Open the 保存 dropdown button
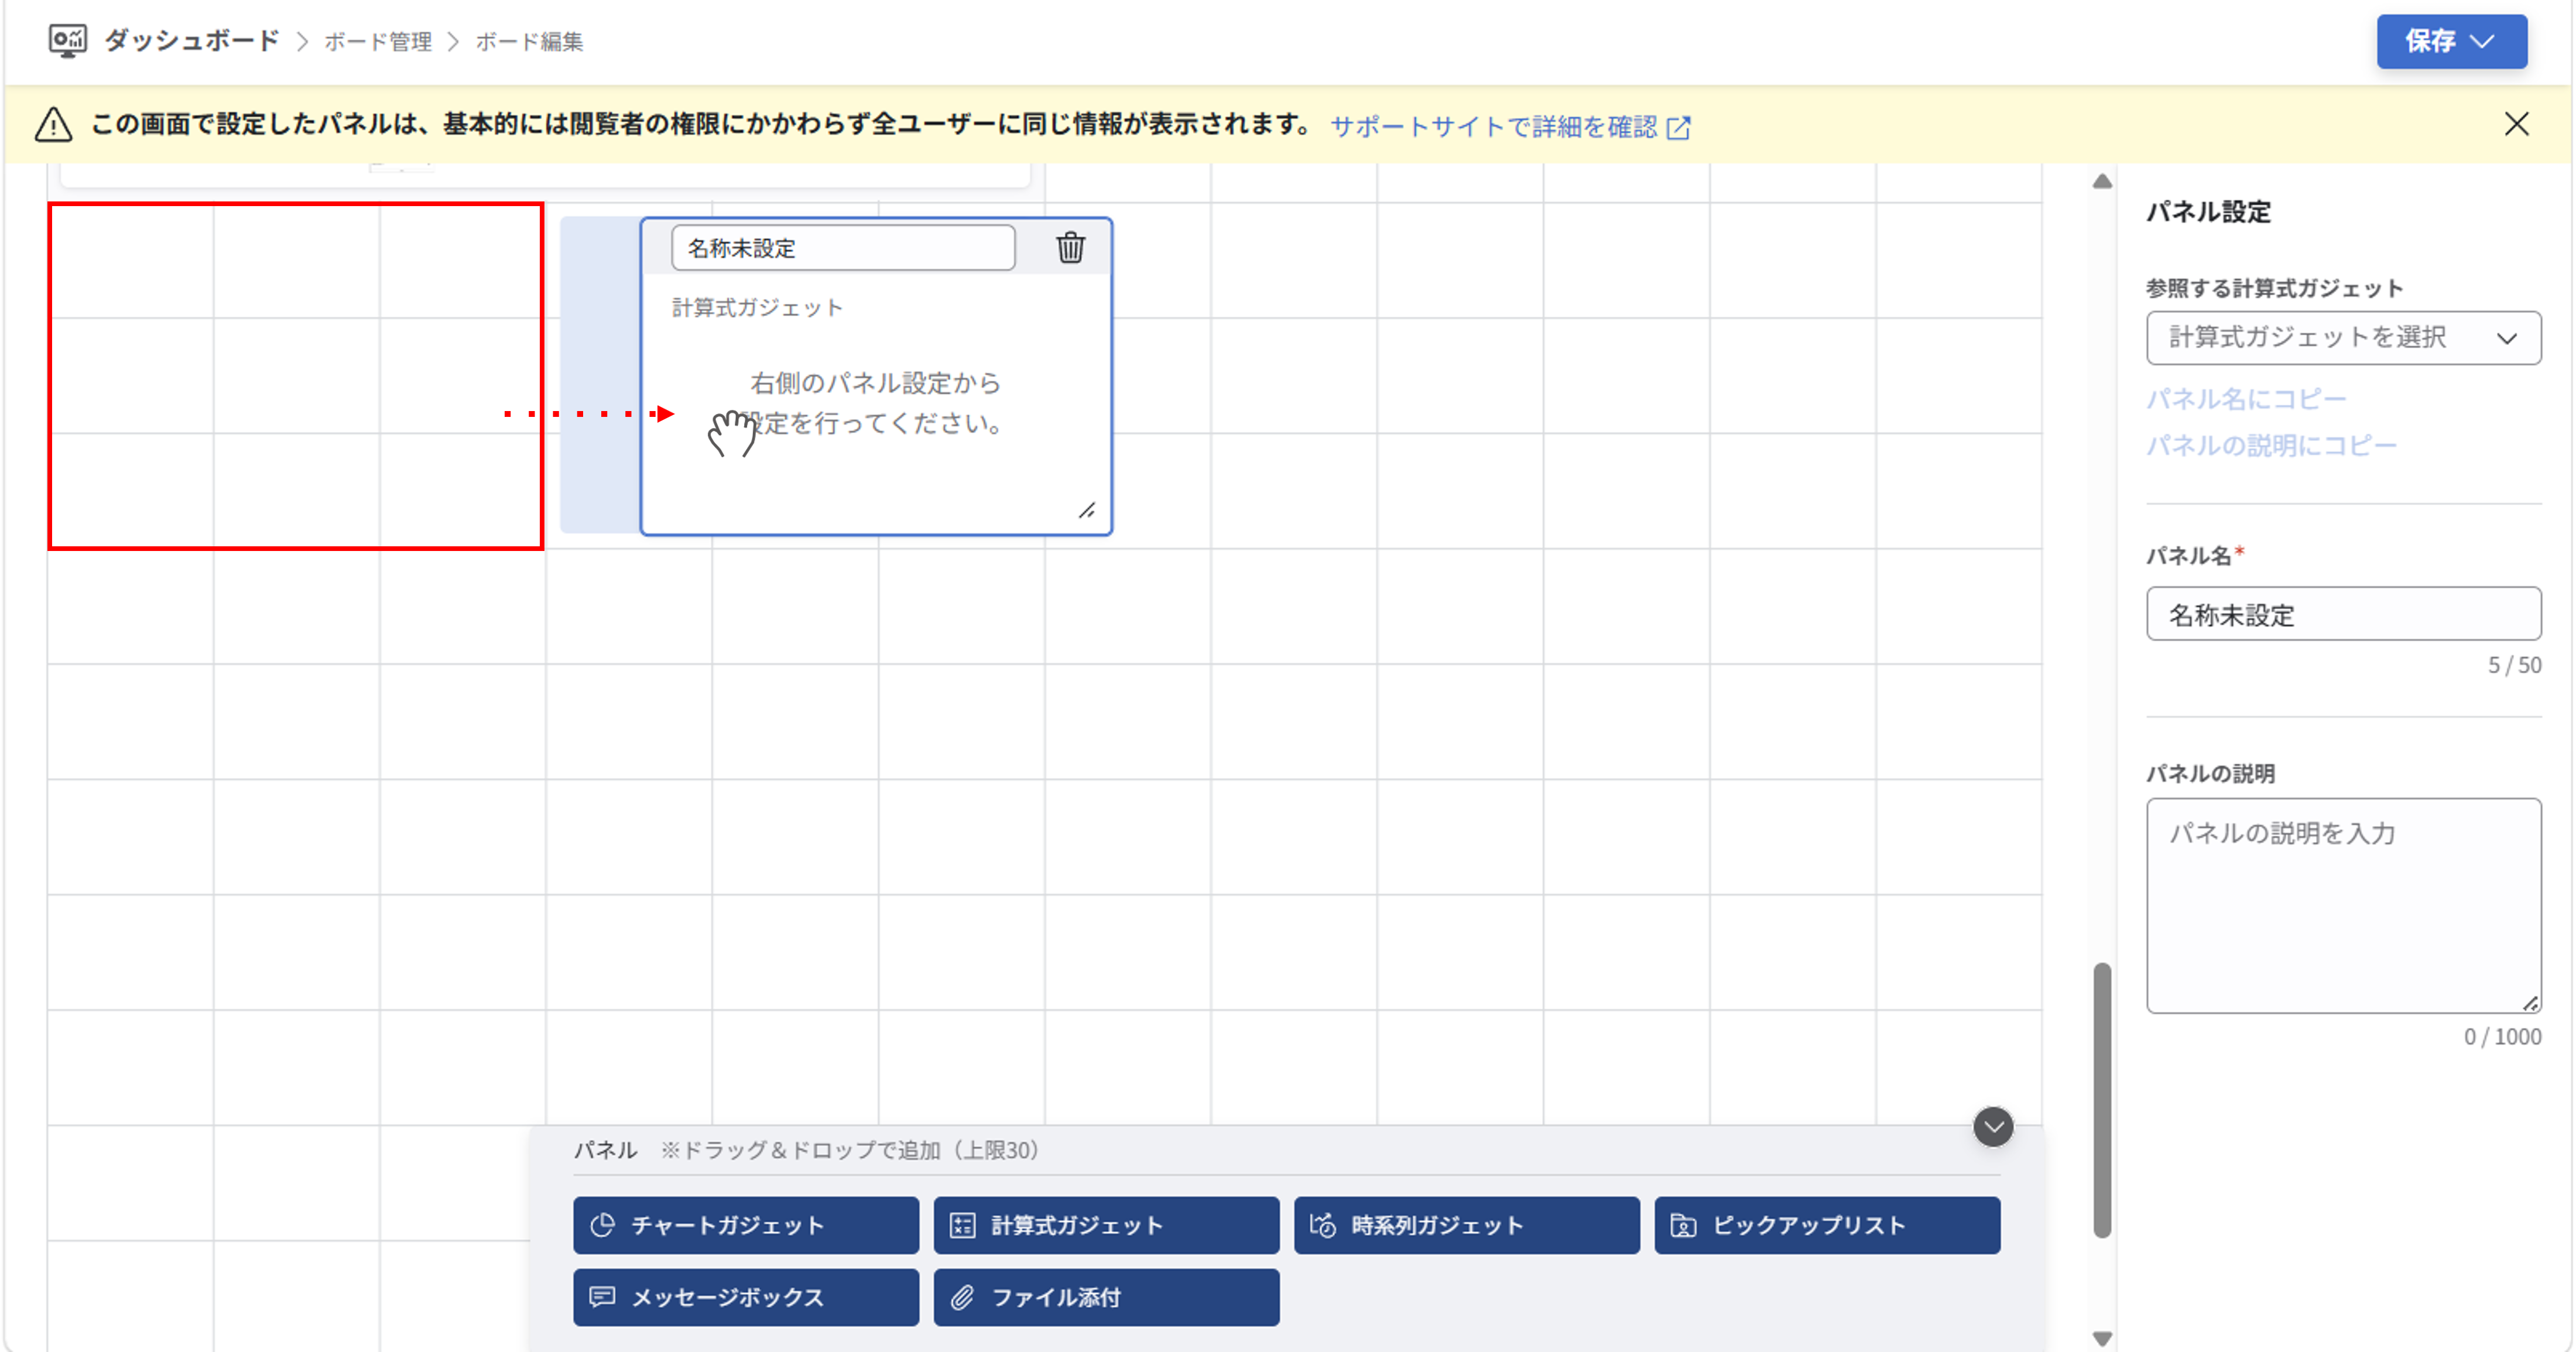The width and height of the screenshot is (2576, 1352). point(2451,41)
